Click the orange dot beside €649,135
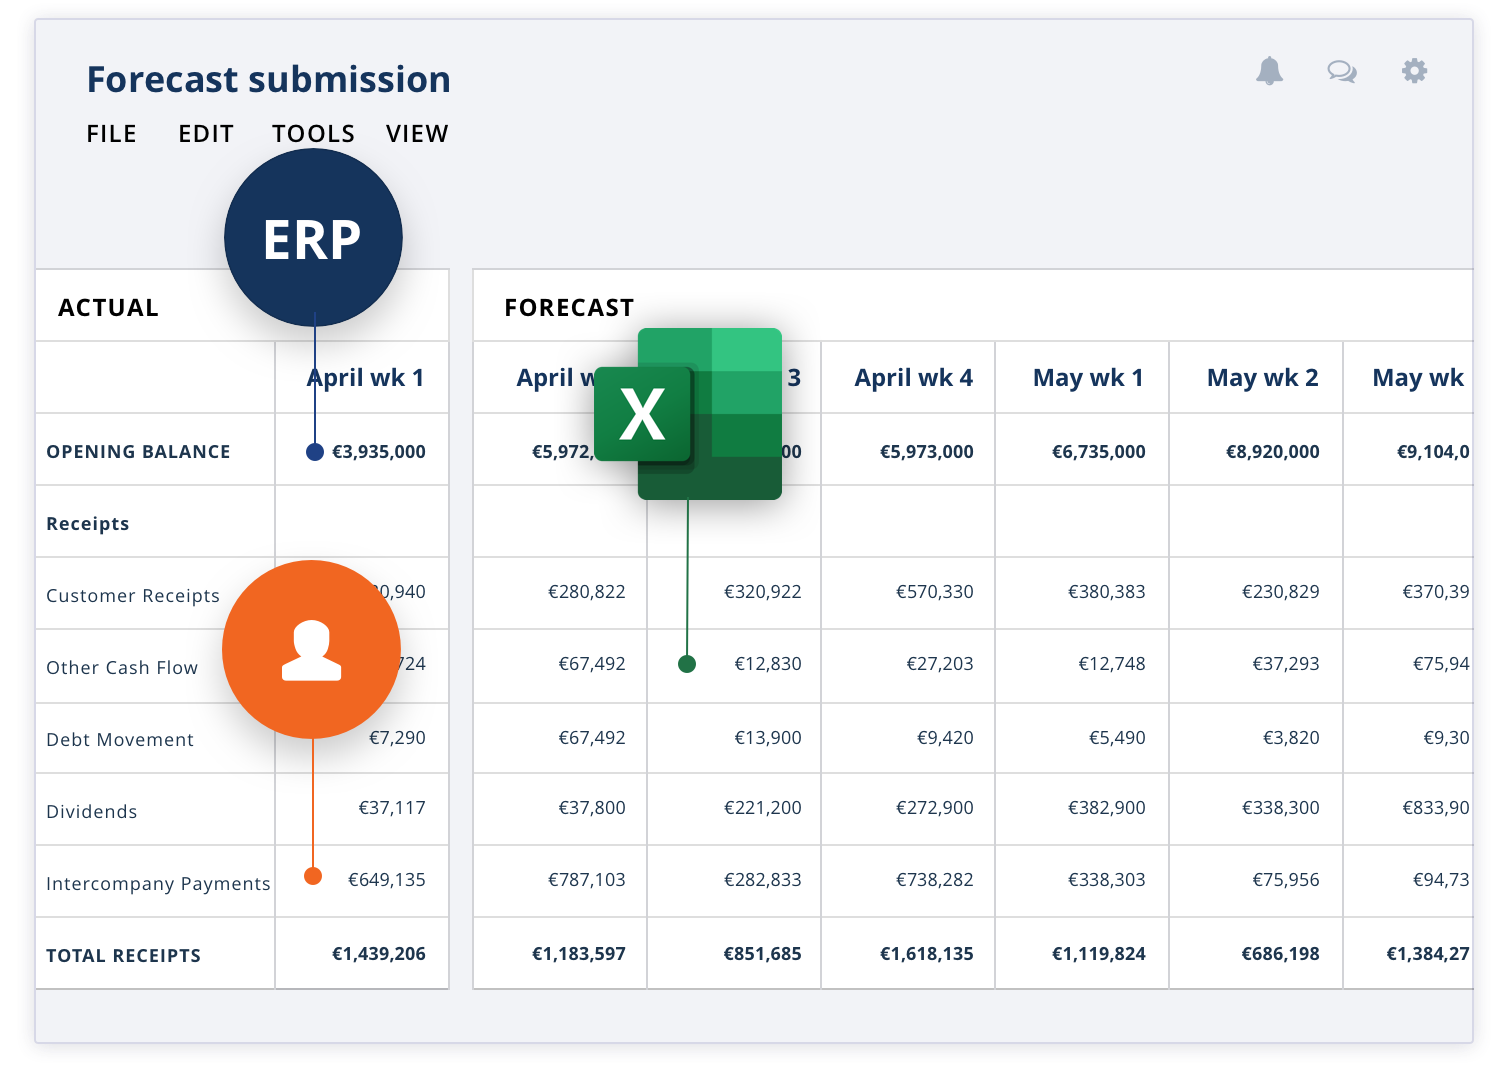The width and height of the screenshot is (1494, 1066). coord(313,877)
